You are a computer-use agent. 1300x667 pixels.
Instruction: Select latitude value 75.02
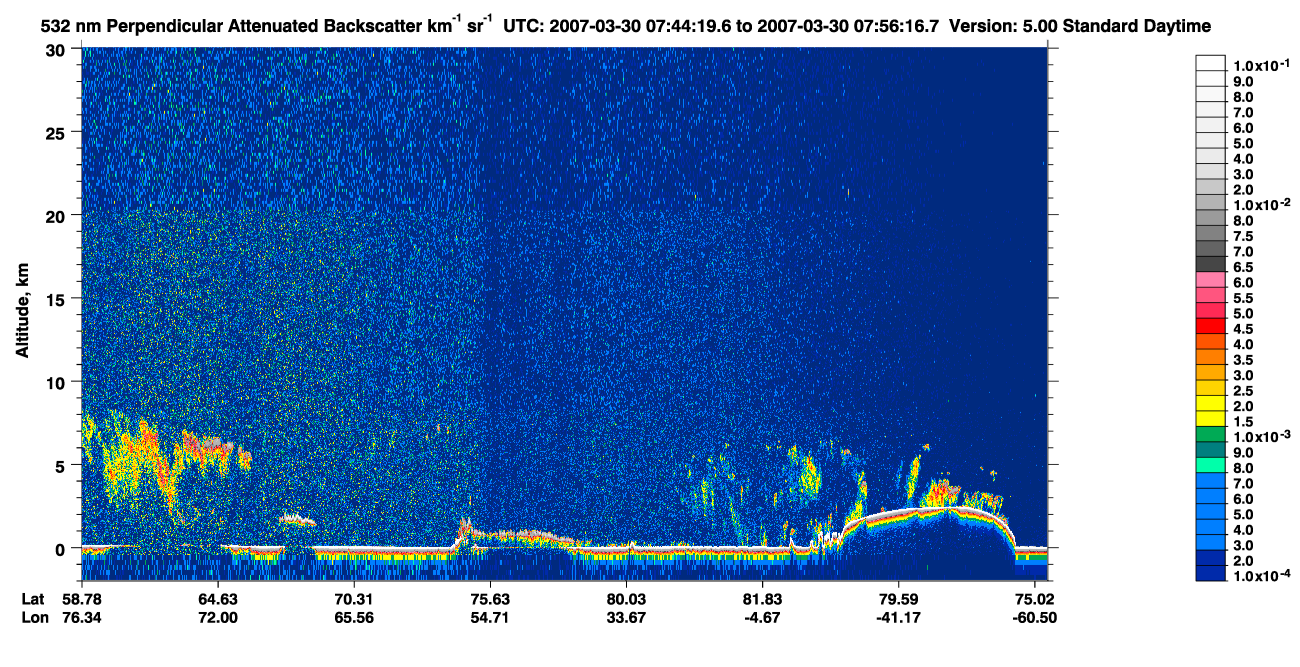tap(1034, 599)
